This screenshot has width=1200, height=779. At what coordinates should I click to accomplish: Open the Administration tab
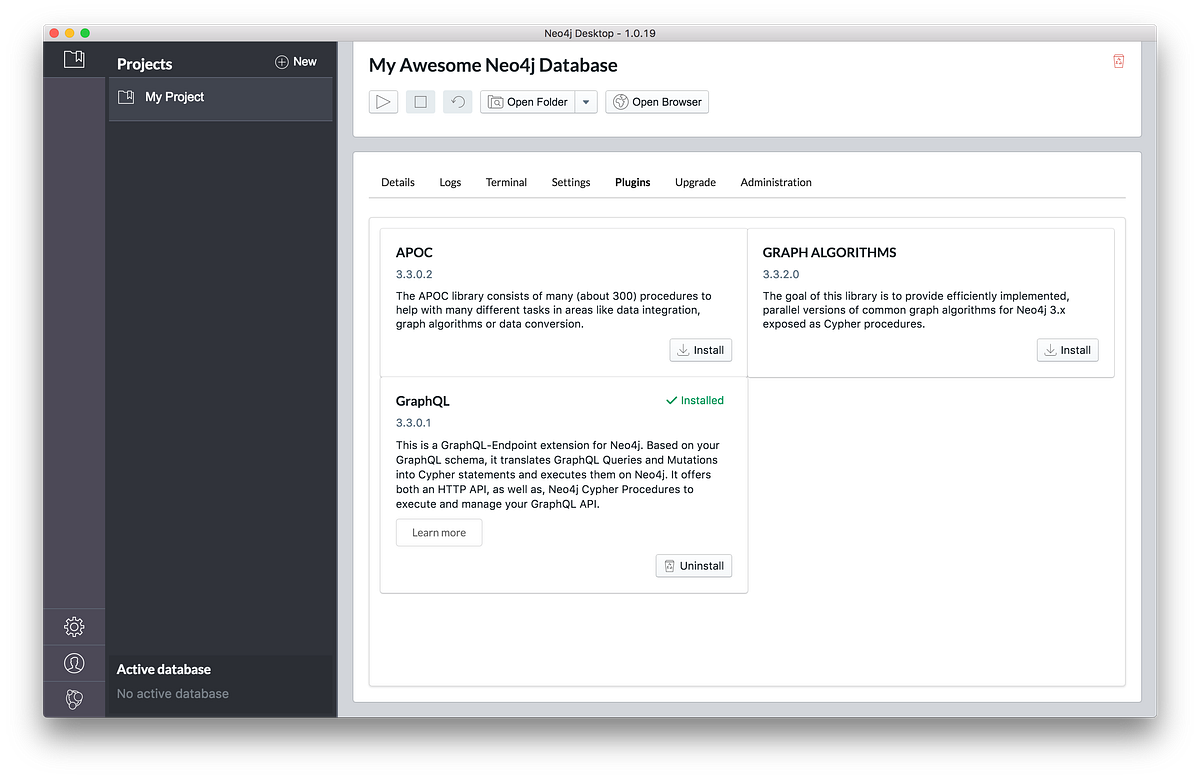click(776, 182)
